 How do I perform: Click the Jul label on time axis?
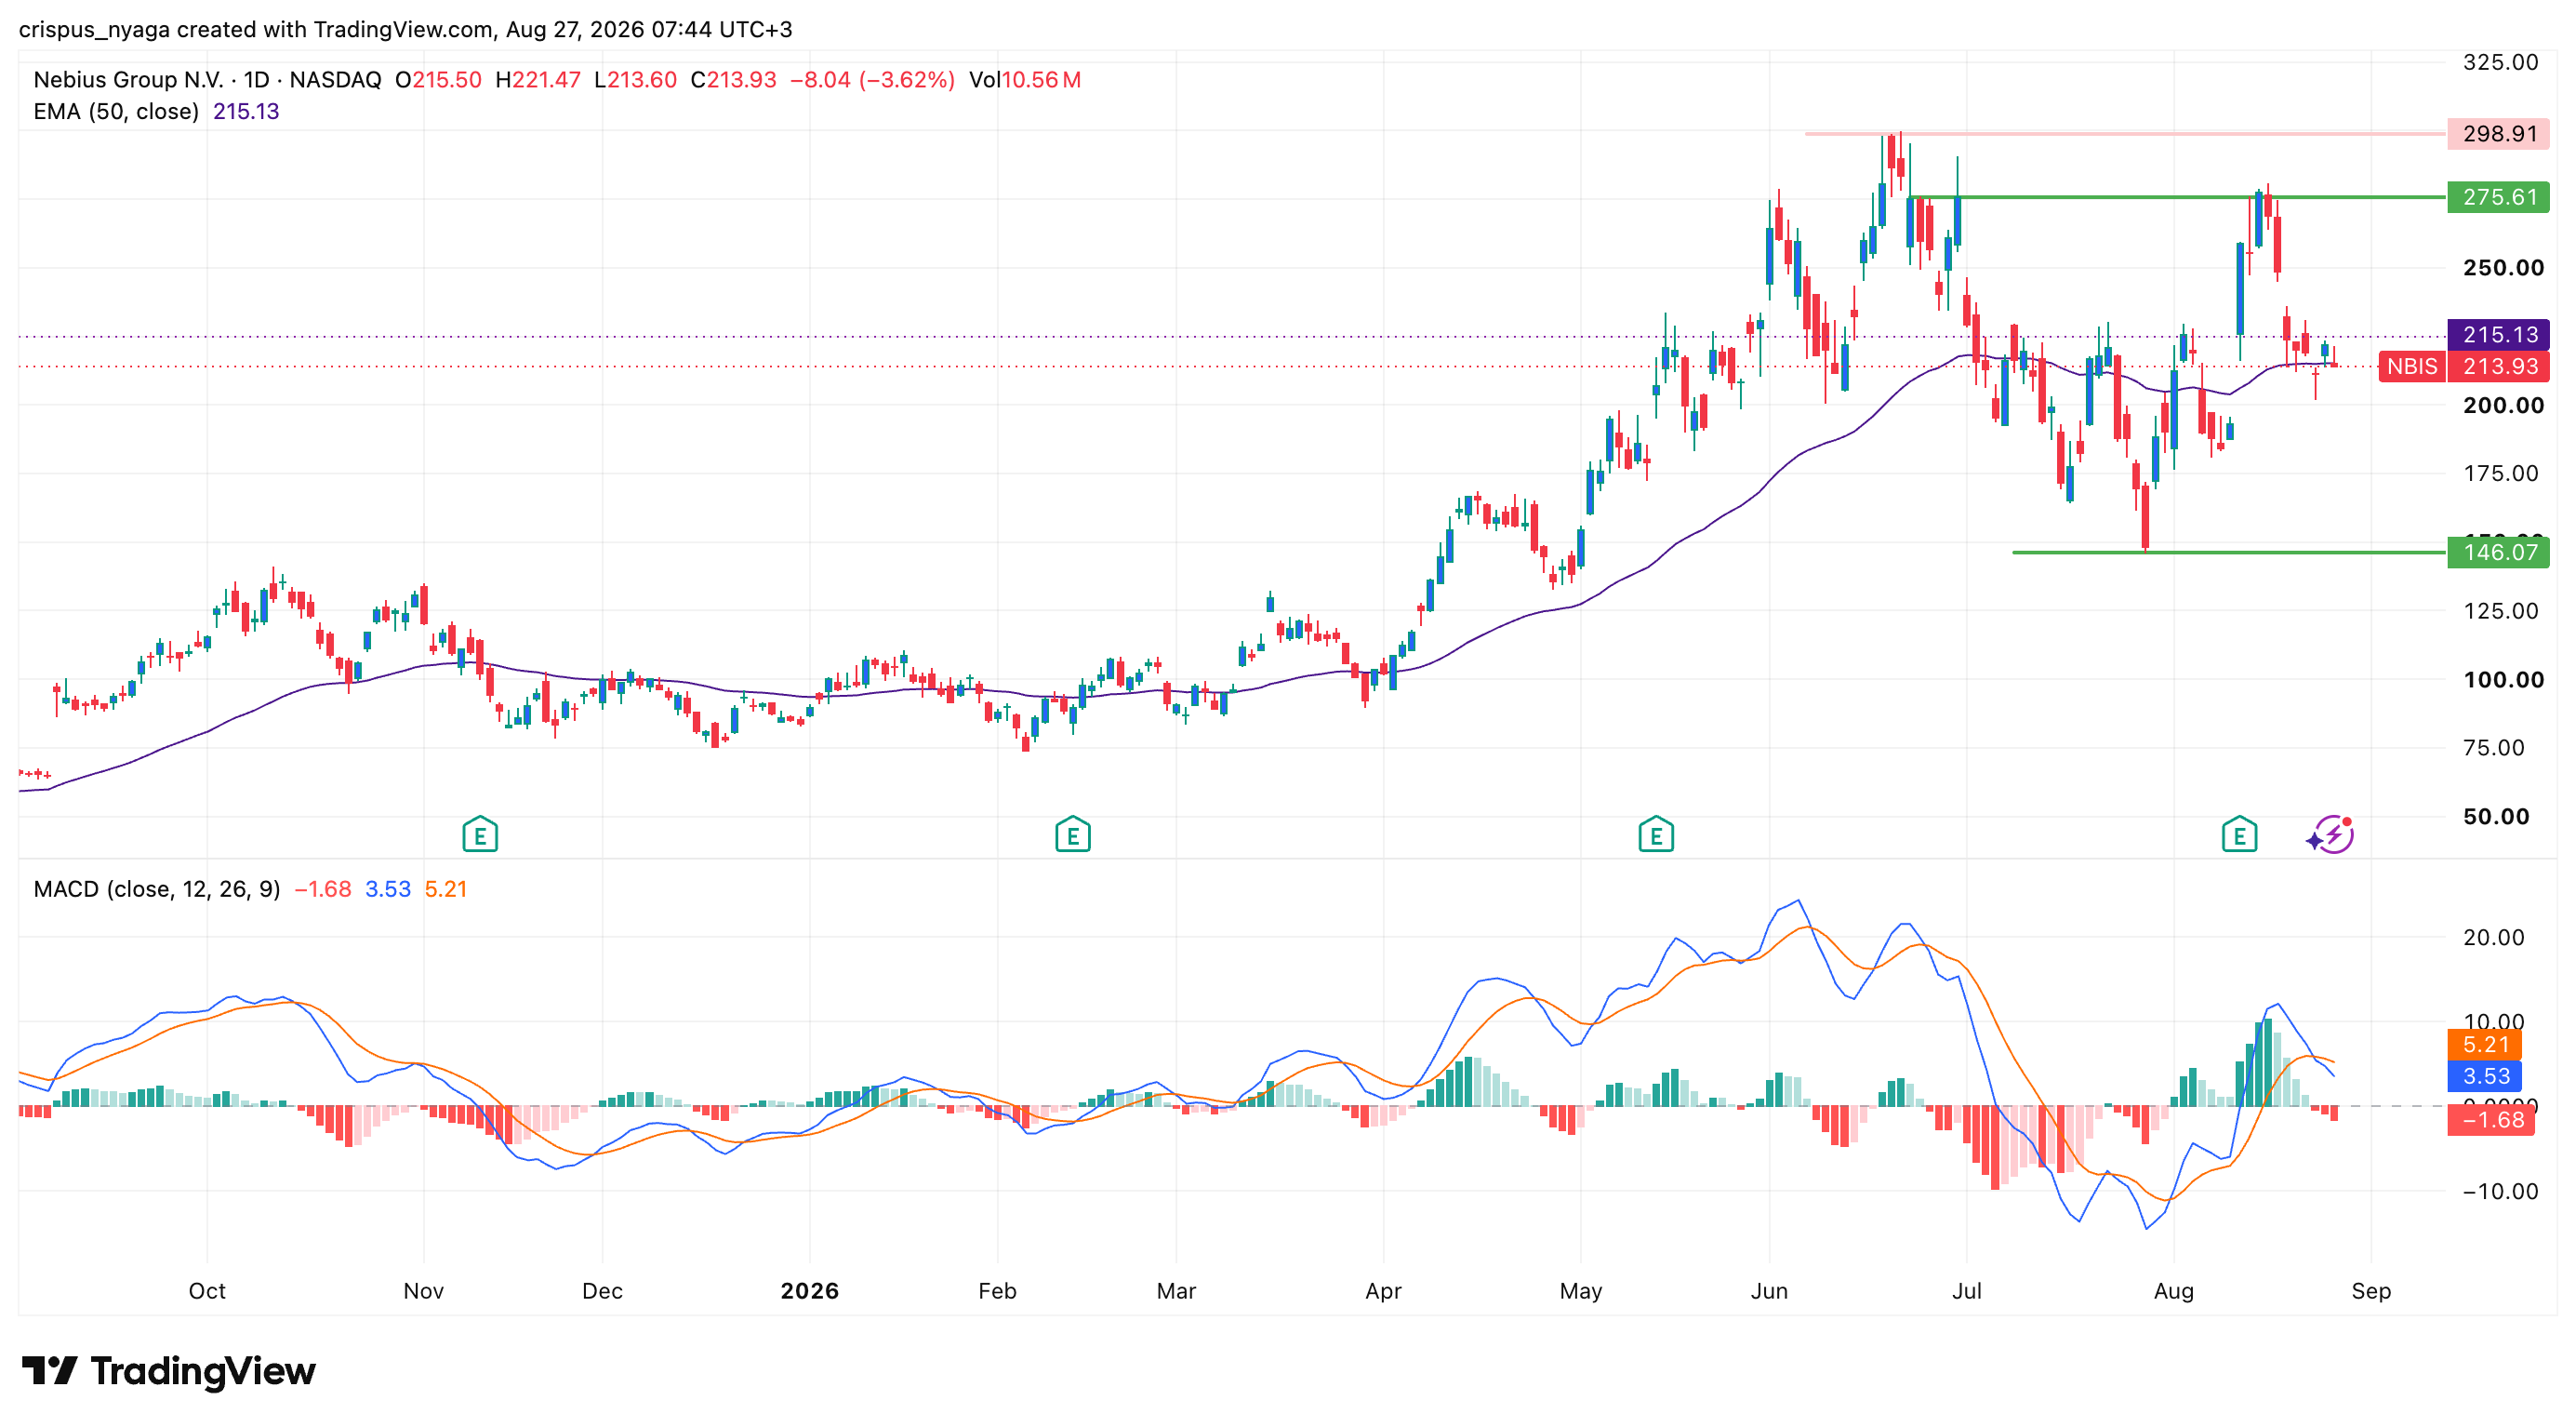[1966, 1291]
